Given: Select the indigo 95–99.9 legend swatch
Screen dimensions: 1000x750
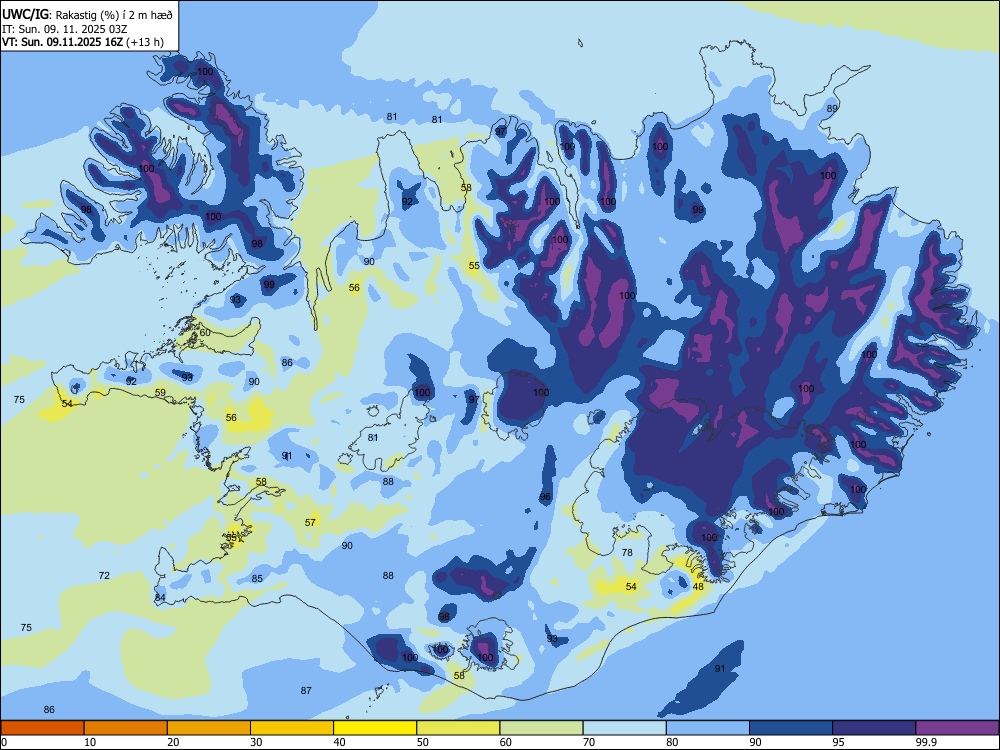Looking at the screenshot, I should coord(874,728).
